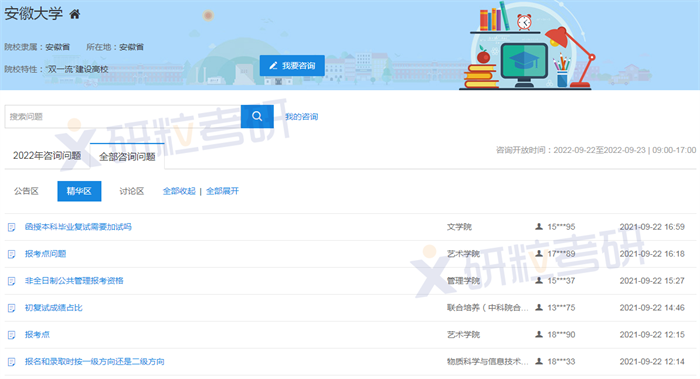Open question 非全日制公共管理报考资格
Screen dimensions: 700x379
tap(74, 280)
